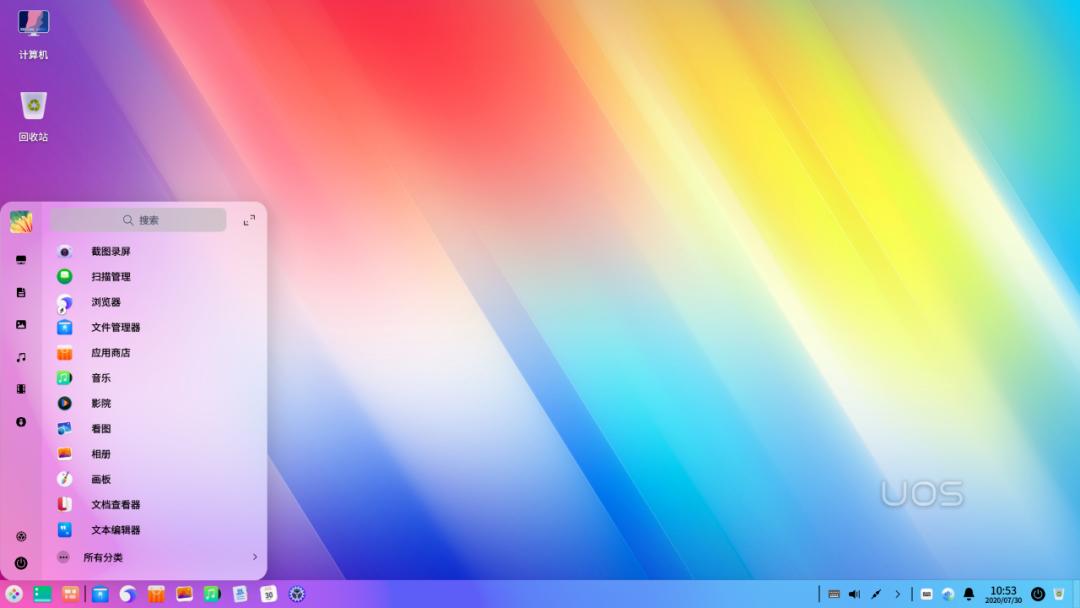Toggle the launcher button on the taskbar
Viewport: 1080px width, 608px height.
click(13, 594)
